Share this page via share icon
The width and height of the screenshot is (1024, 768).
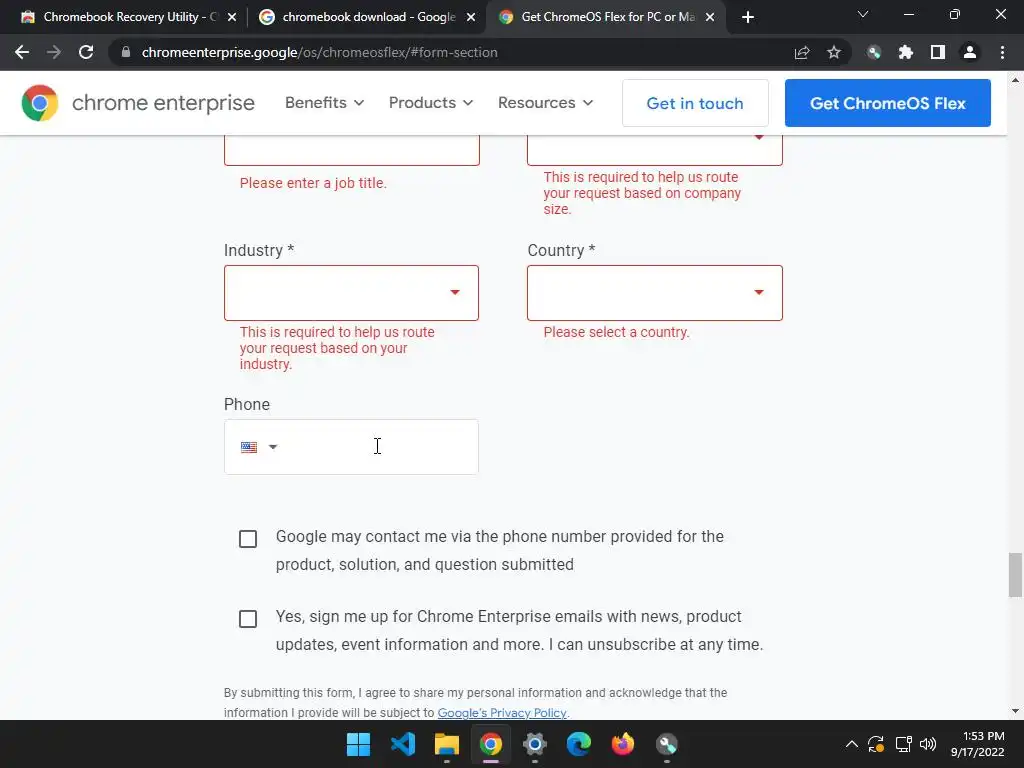[x=802, y=52]
